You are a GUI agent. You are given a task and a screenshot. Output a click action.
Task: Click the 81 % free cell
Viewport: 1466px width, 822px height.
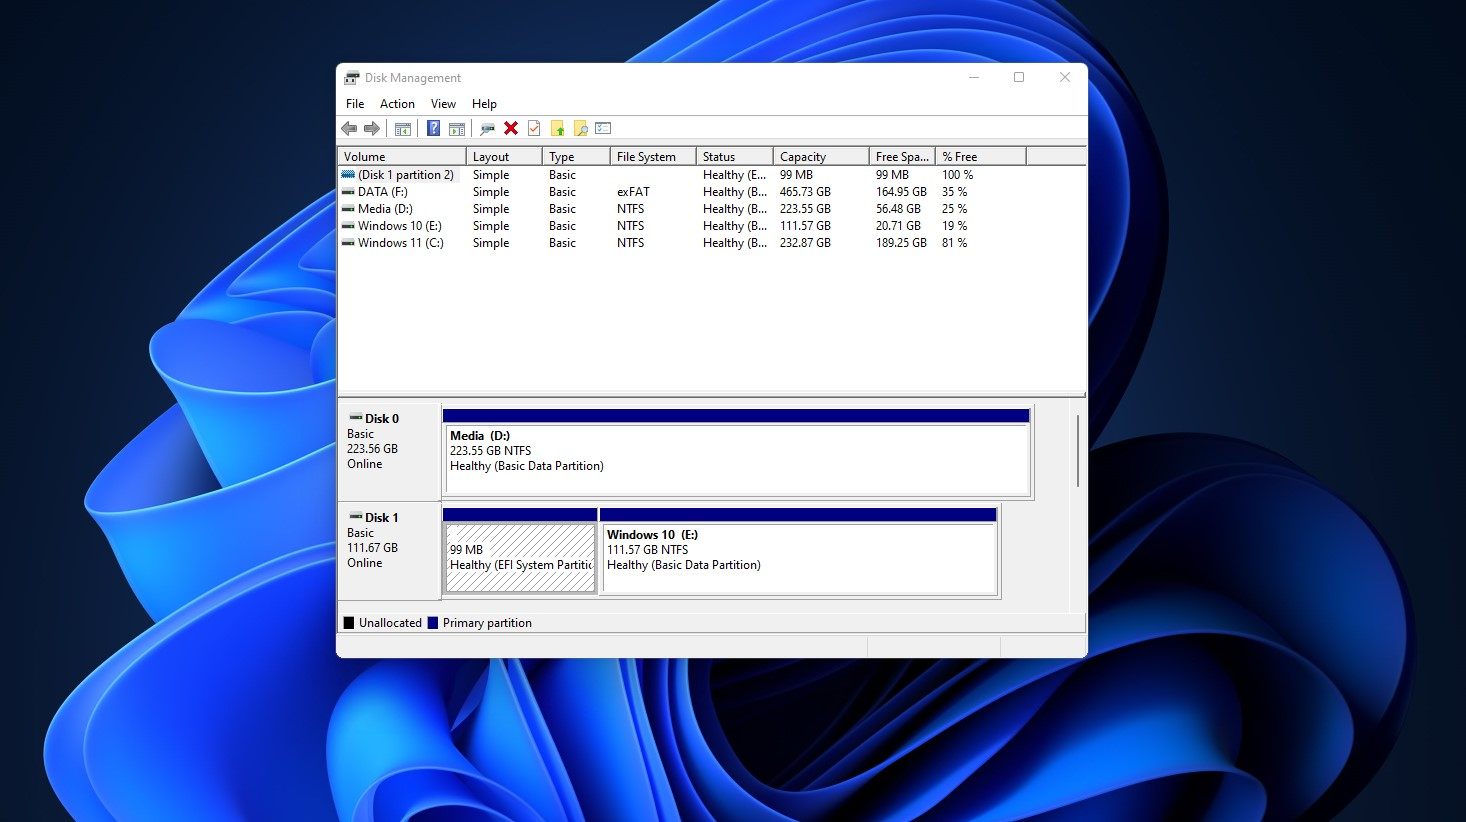coord(954,242)
